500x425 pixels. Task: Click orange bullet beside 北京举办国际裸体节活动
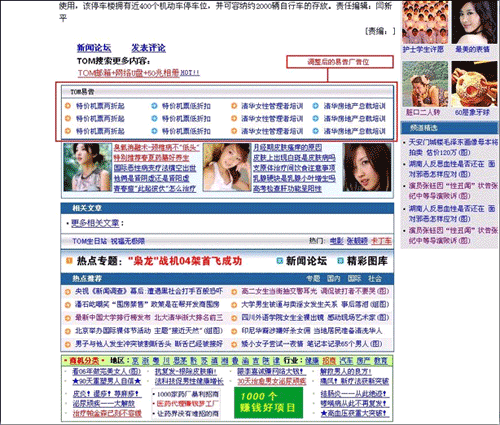tap(68, 331)
